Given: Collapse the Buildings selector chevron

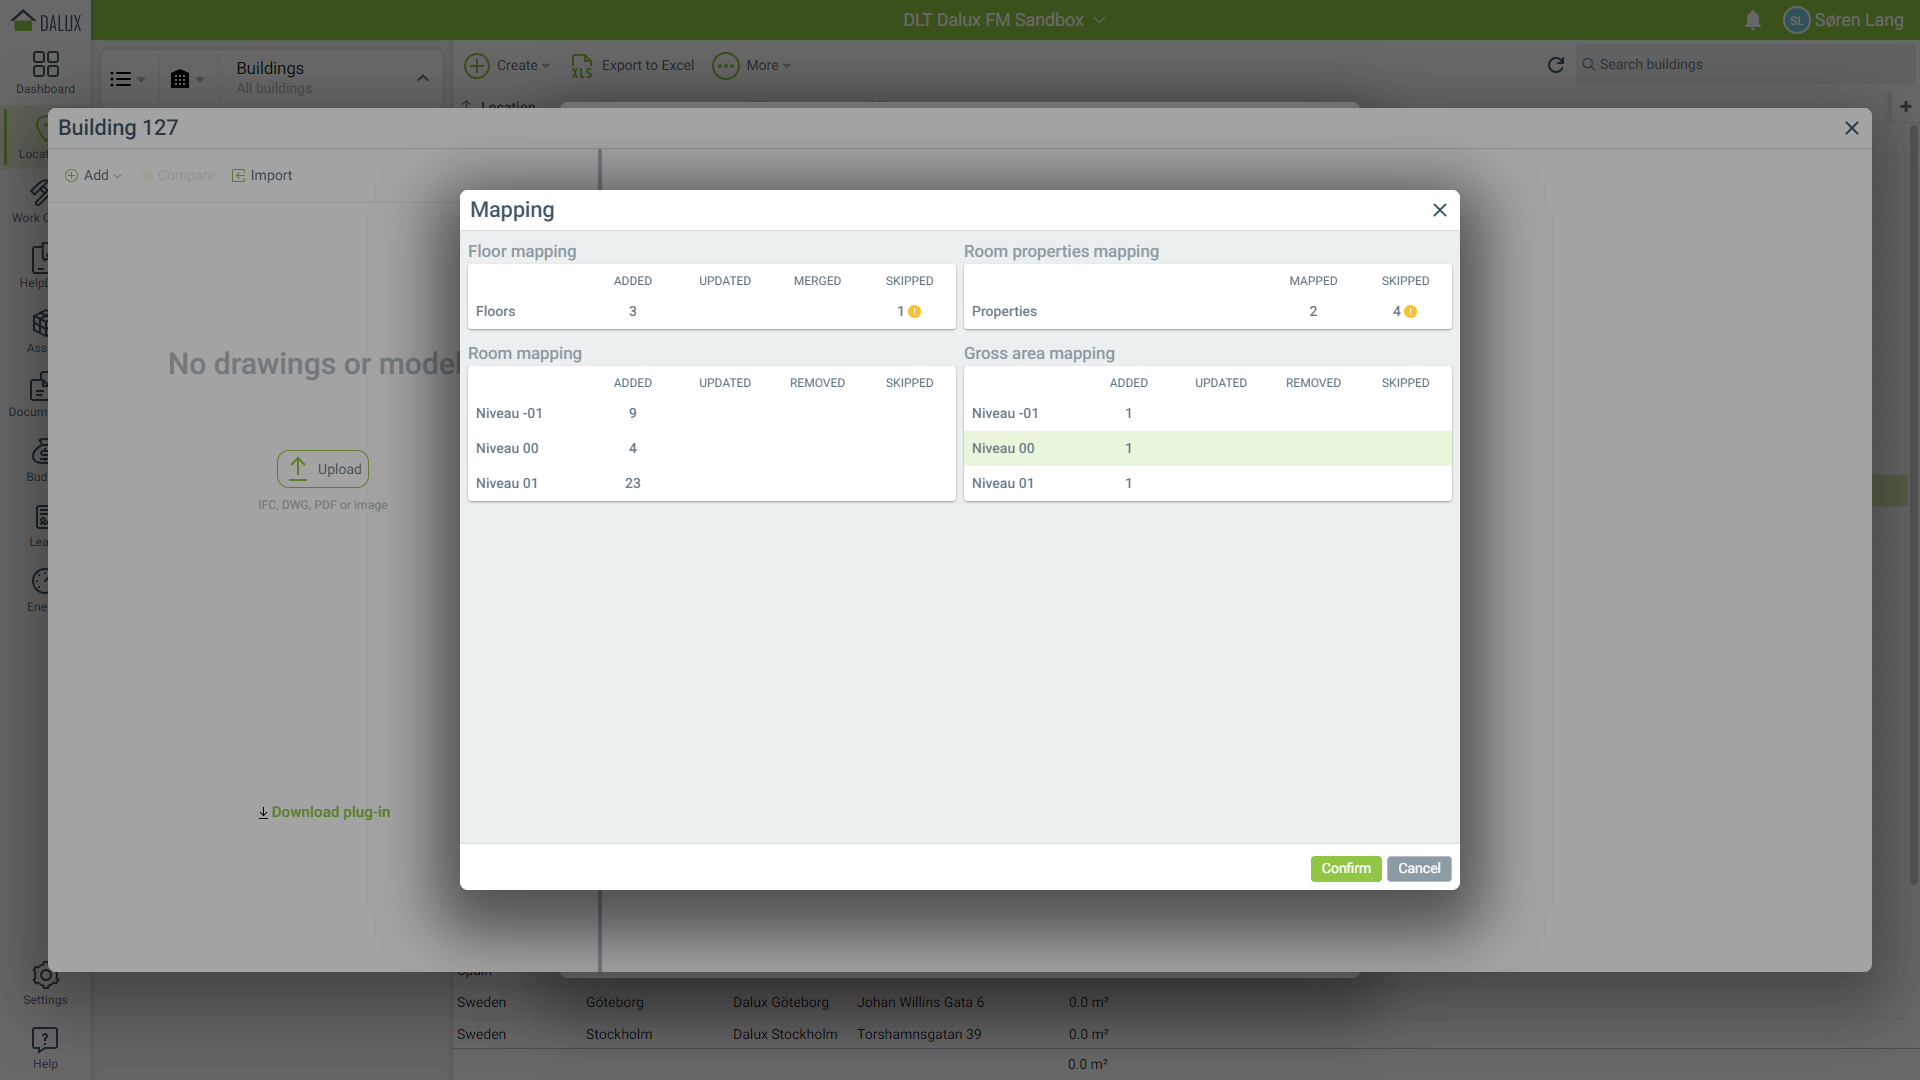Looking at the screenshot, I should pyautogui.click(x=422, y=78).
